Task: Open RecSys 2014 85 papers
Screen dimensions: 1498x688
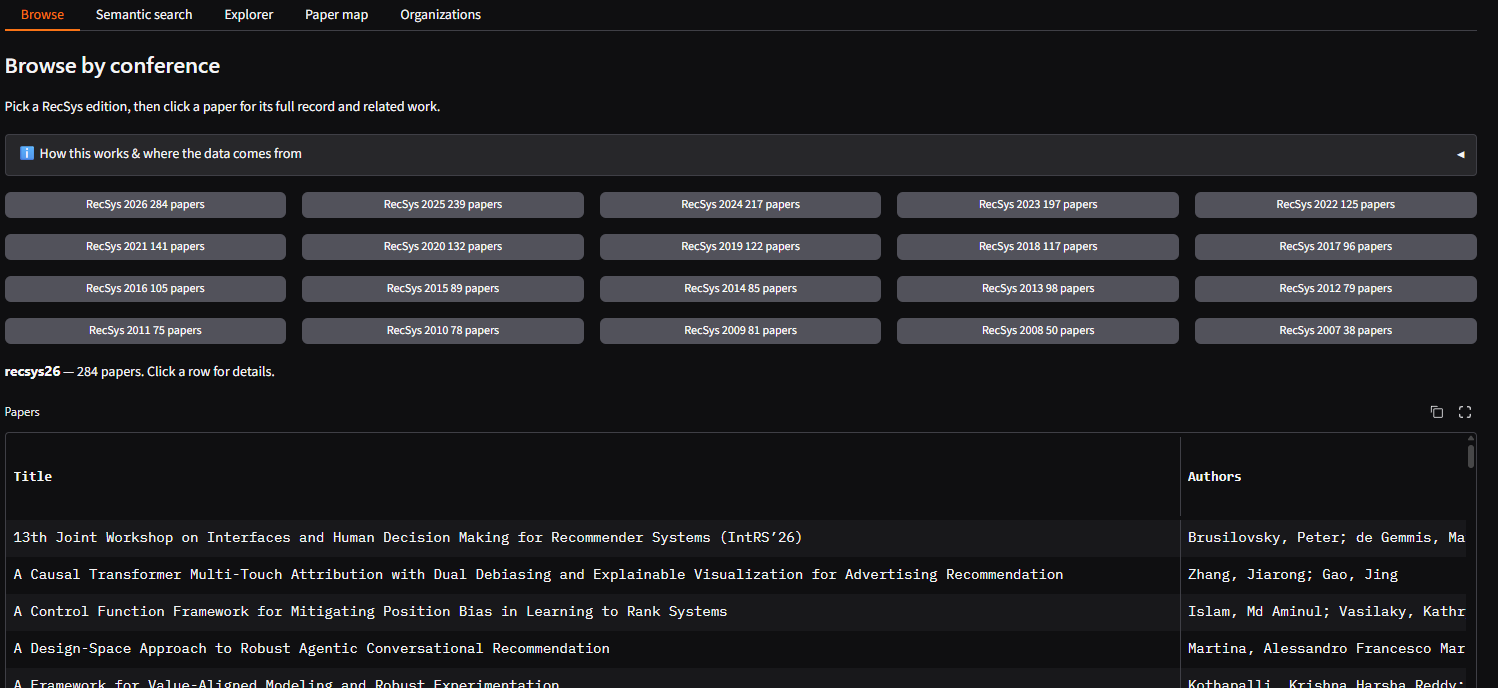Action: [x=740, y=289]
